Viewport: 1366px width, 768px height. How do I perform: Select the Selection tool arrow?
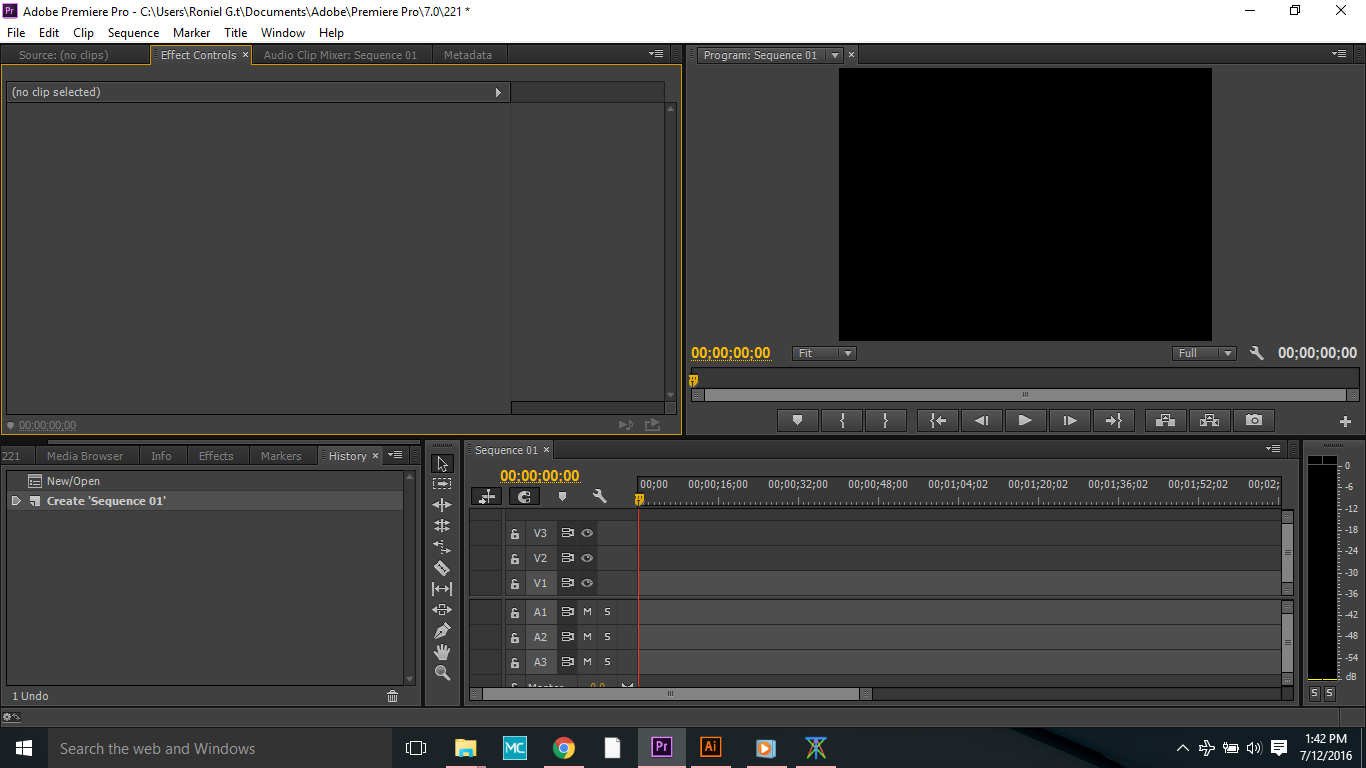(x=442, y=464)
